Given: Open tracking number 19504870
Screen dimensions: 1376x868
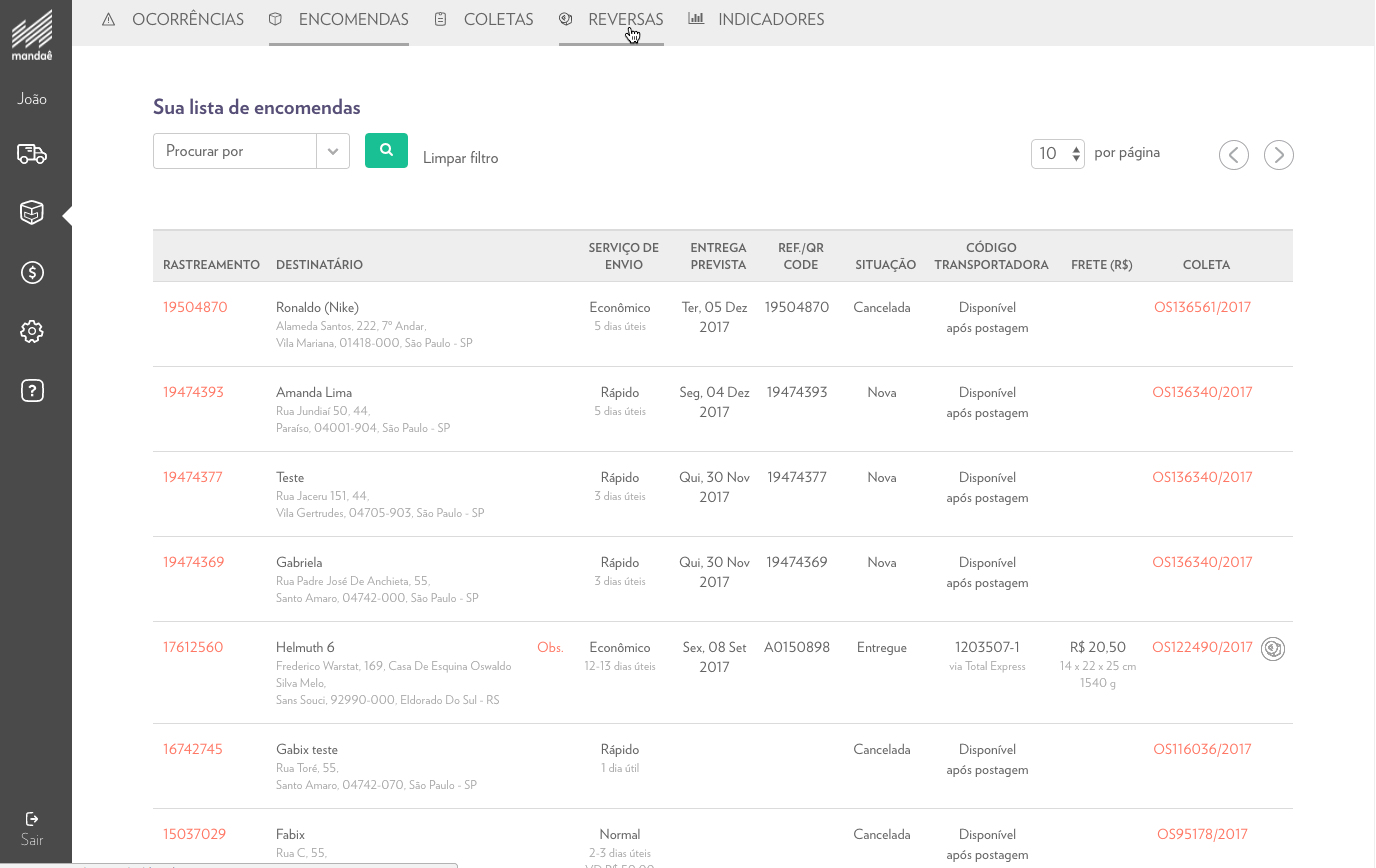Looking at the screenshot, I should (x=195, y=307).
